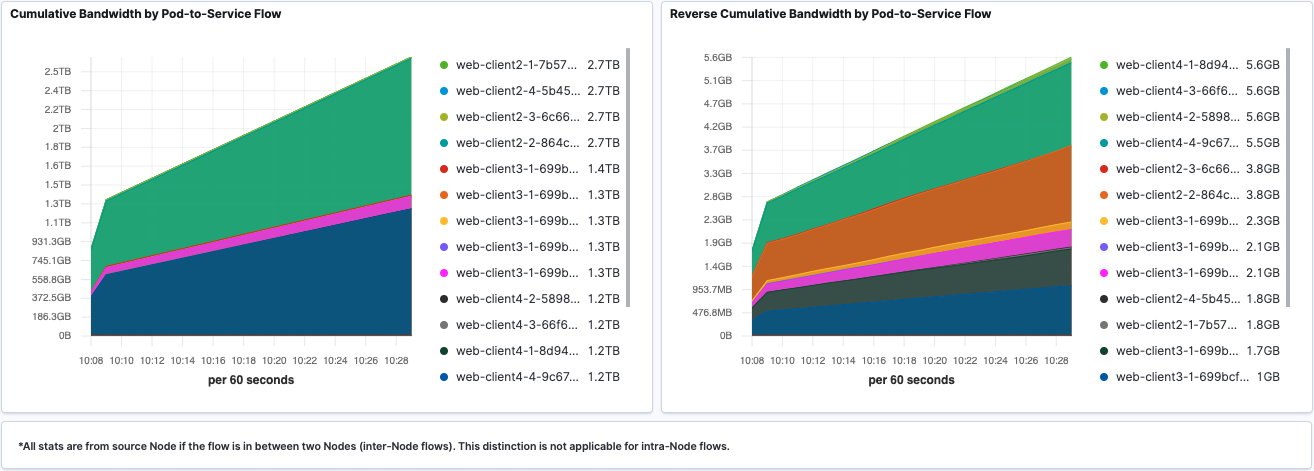
Task: Click red dot for web-client2-3-6c66 3.8GB entry
Action: (1103, 169)
